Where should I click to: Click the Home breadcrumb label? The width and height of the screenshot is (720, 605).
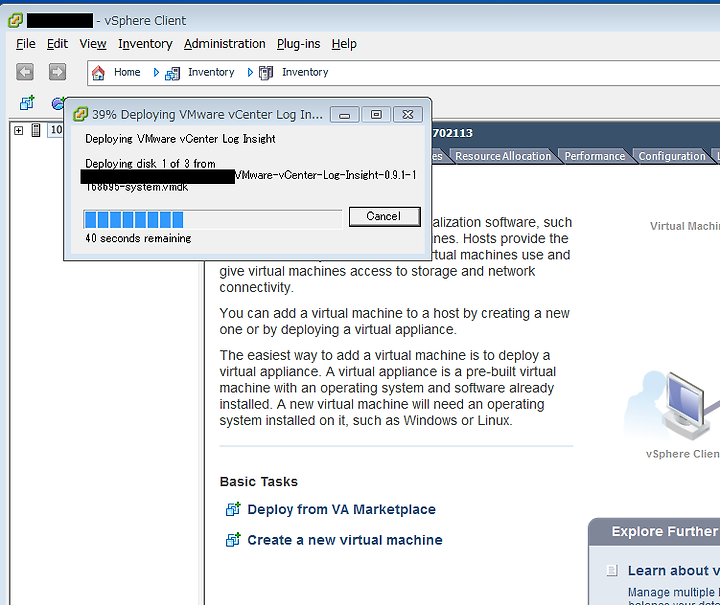pos(127,72)
